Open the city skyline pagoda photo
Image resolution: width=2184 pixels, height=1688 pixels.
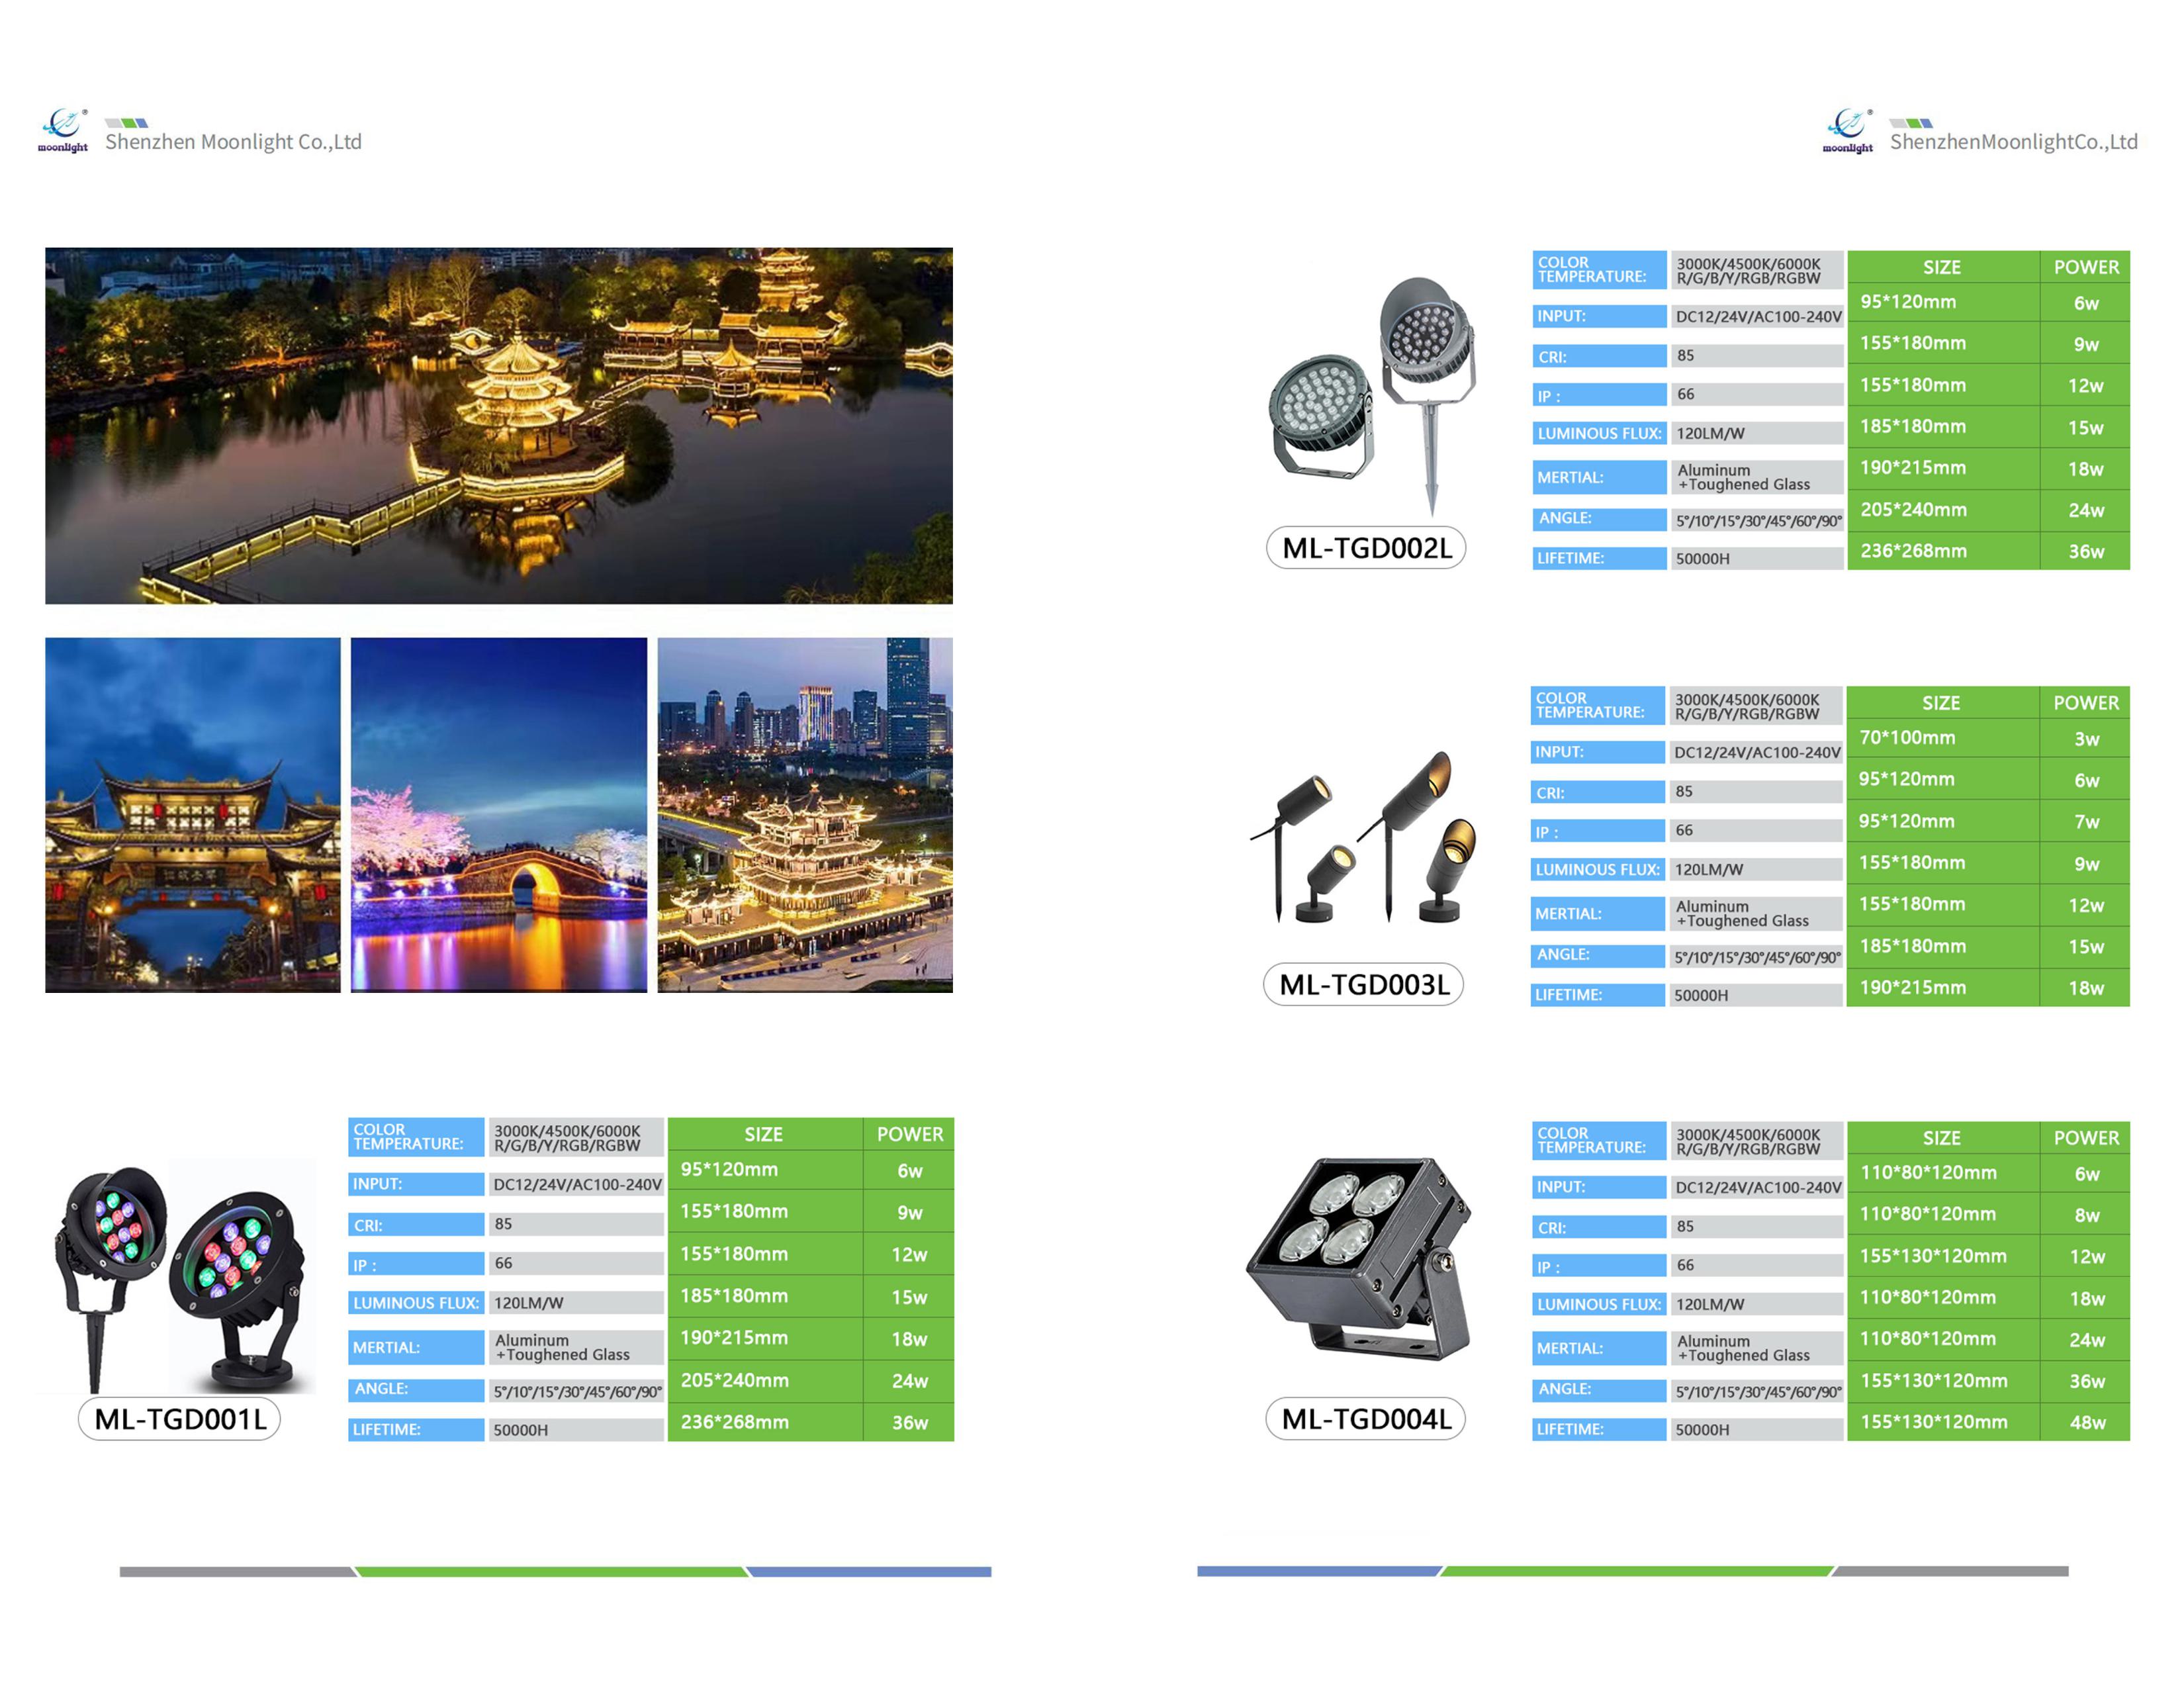(805, 815)
